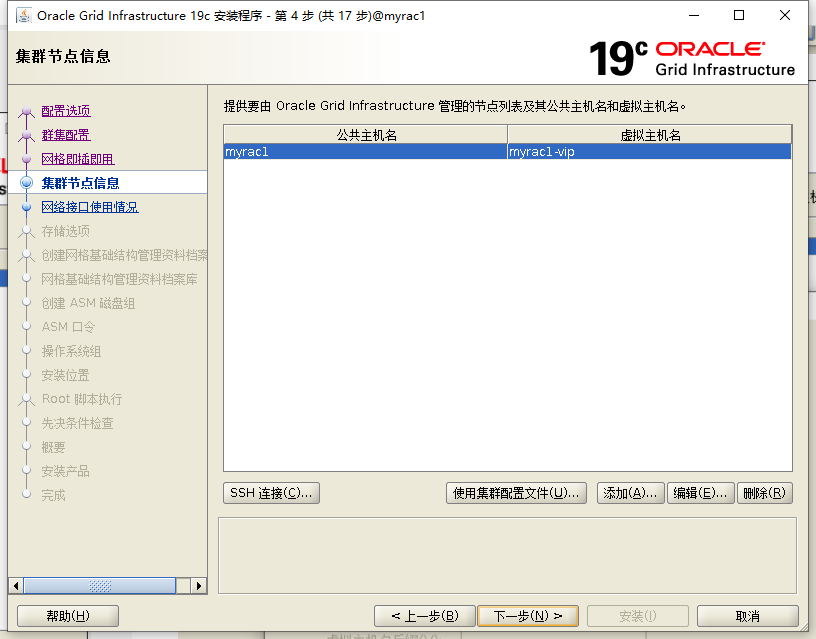Click the SSH 连接(C)... button

tap(271, 493)
